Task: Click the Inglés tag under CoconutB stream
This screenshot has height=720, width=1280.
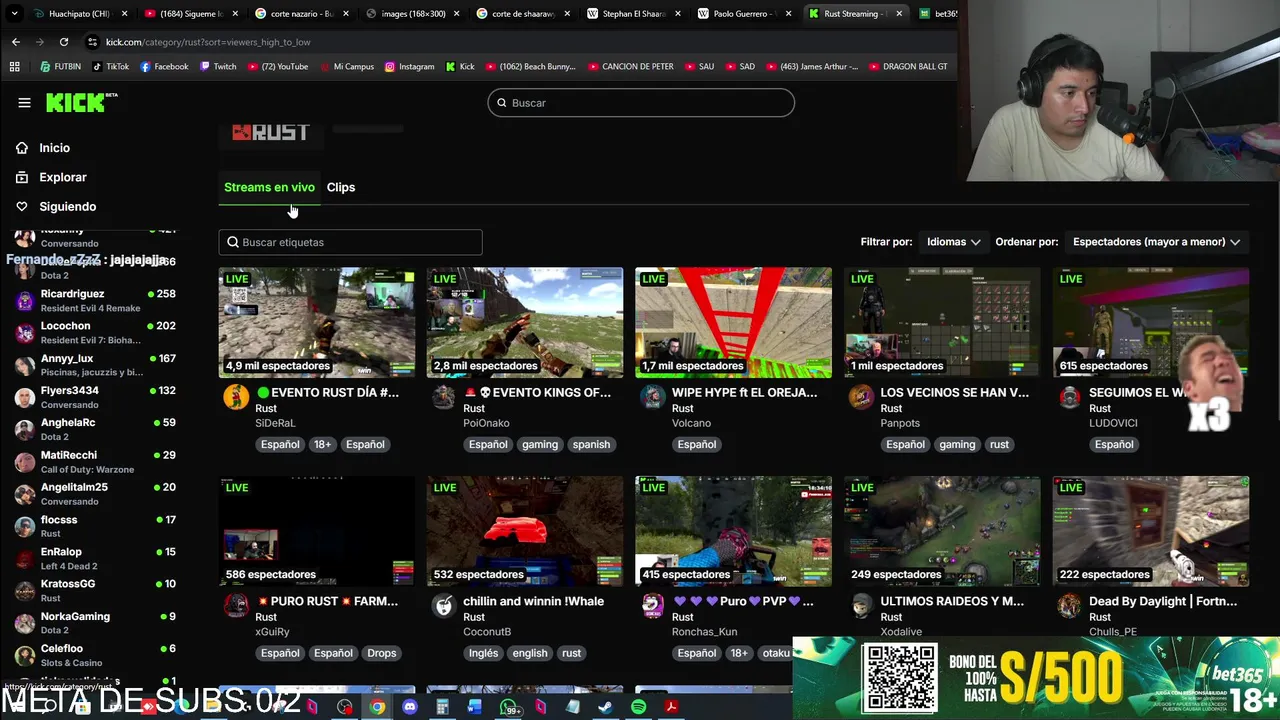Action: click(484, 654)
